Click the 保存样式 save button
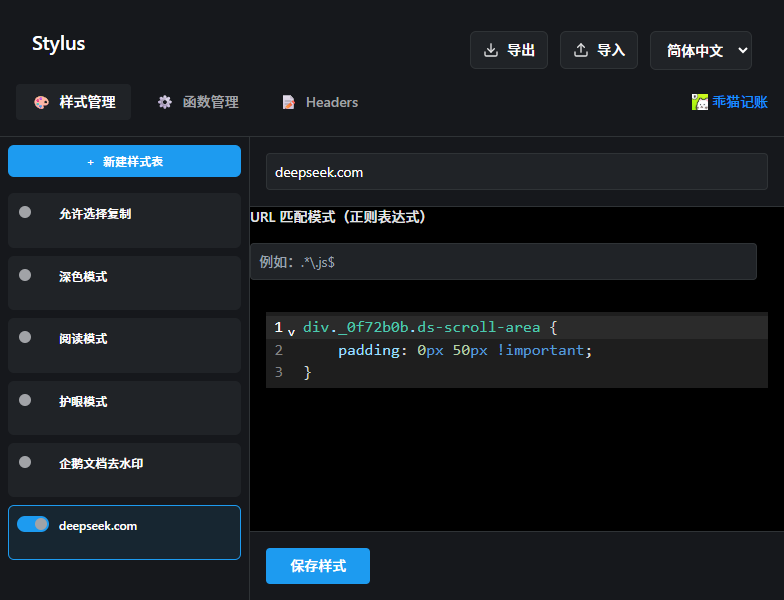784x600 pixels. 318,566
